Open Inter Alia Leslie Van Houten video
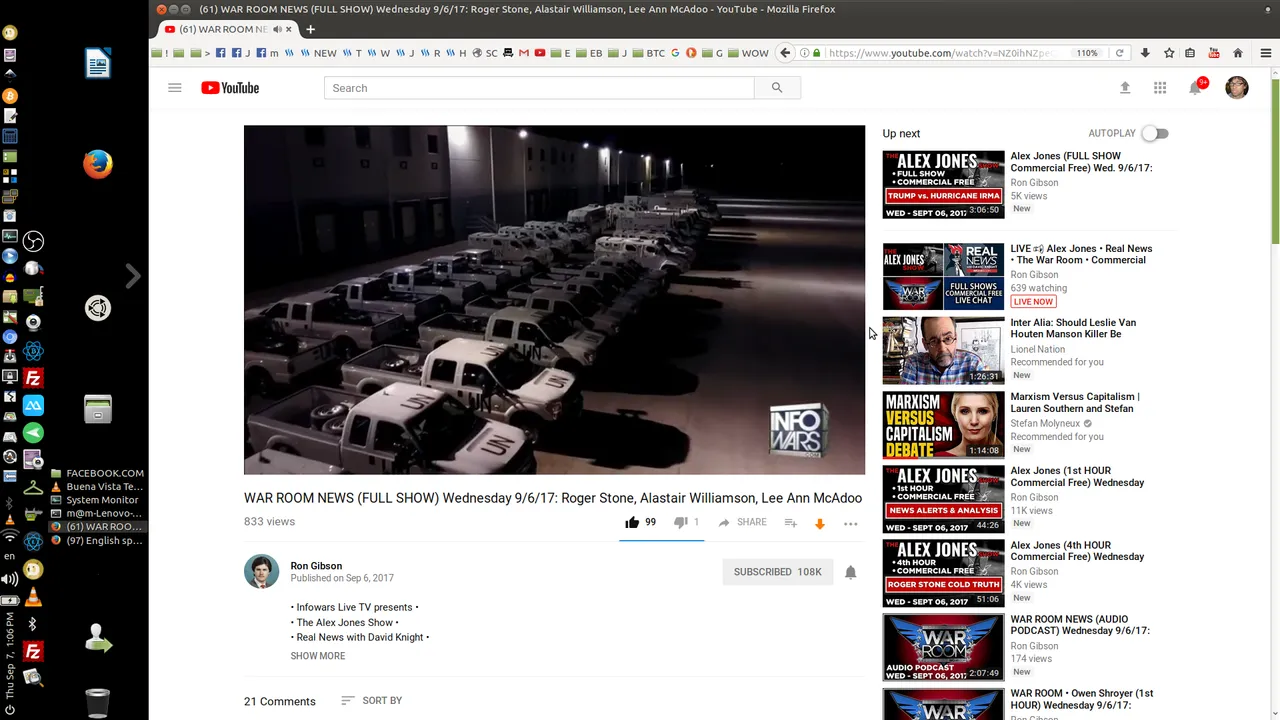The width and height of the screenshot is (1280, 720). coord(1073,328)
